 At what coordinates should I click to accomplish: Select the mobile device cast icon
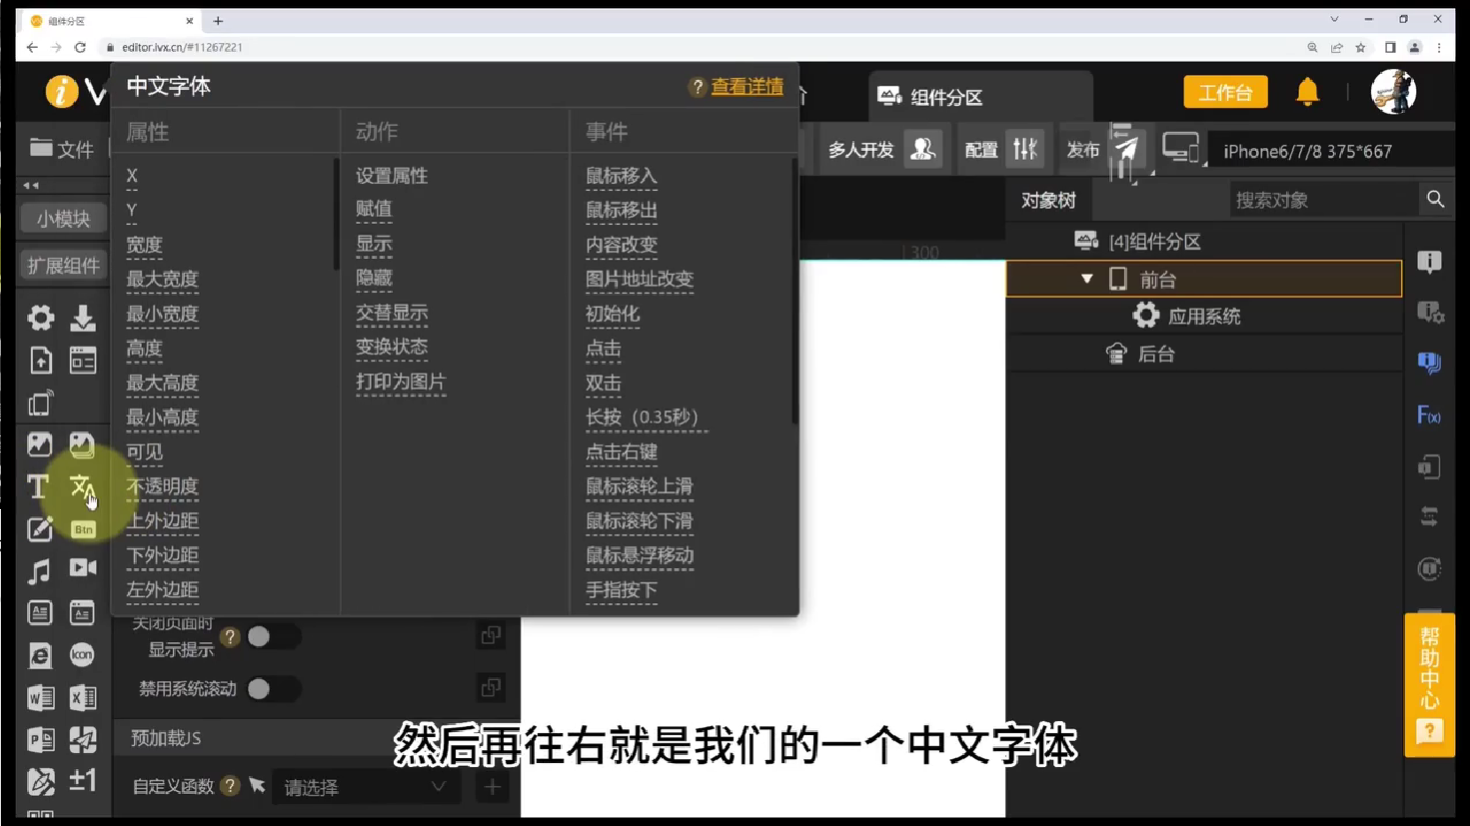point(40,402)
